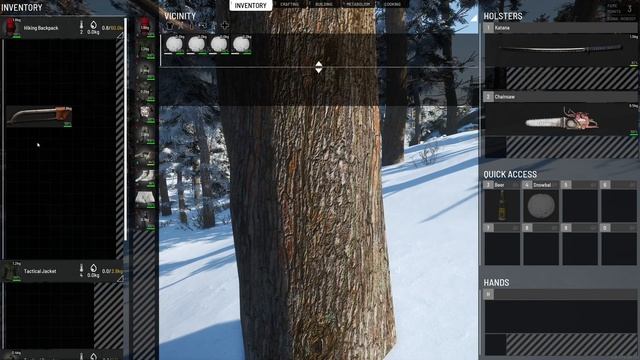
Task: Click the 'HOLSTERS' heading
Action: 503,16
